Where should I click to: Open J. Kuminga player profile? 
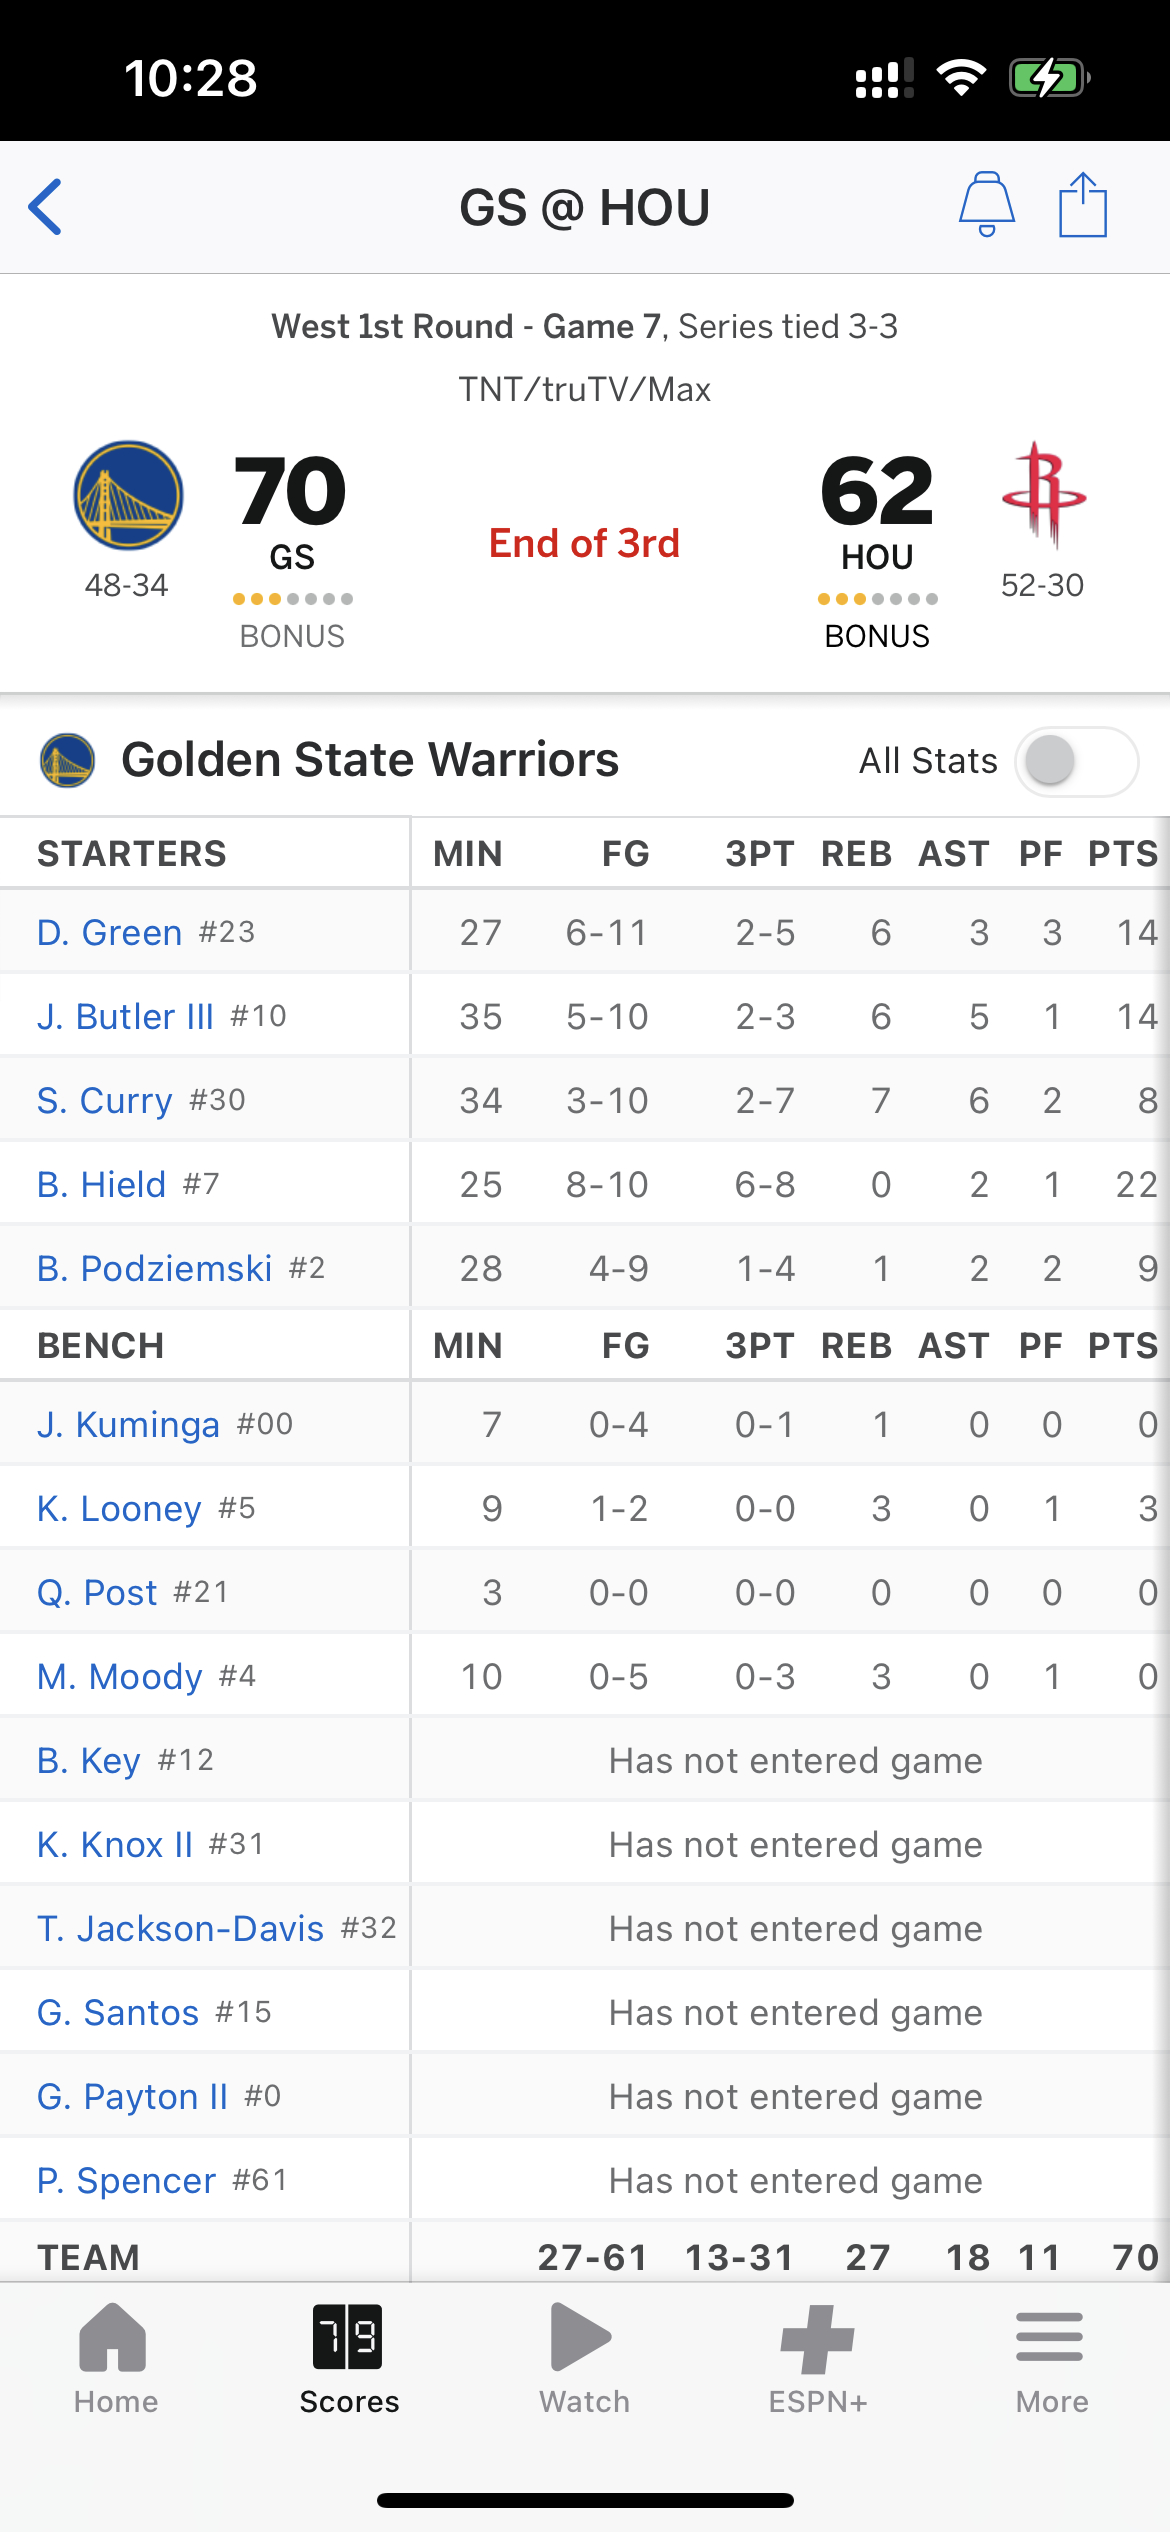(128, 1425)
